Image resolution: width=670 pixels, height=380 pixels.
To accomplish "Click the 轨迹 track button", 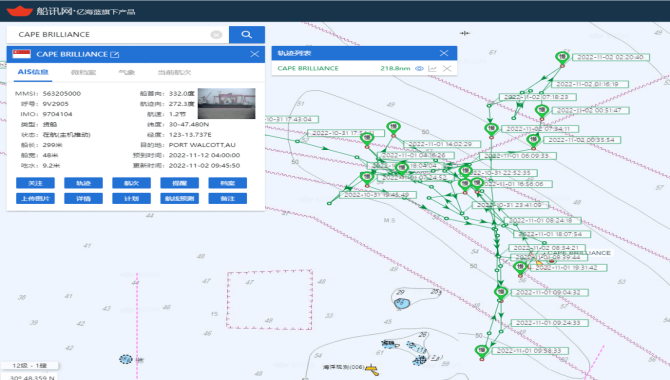I will pos(83,183).
